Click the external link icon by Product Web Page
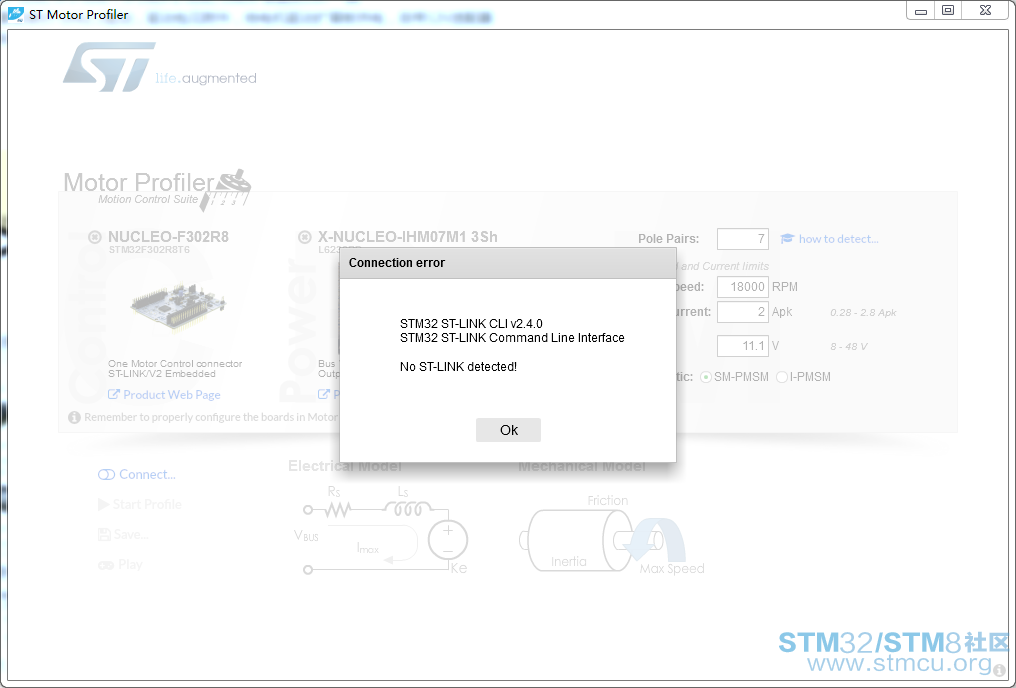This screenshot has height=688, width=1016. pyautogui.click(x=113, y=394)
